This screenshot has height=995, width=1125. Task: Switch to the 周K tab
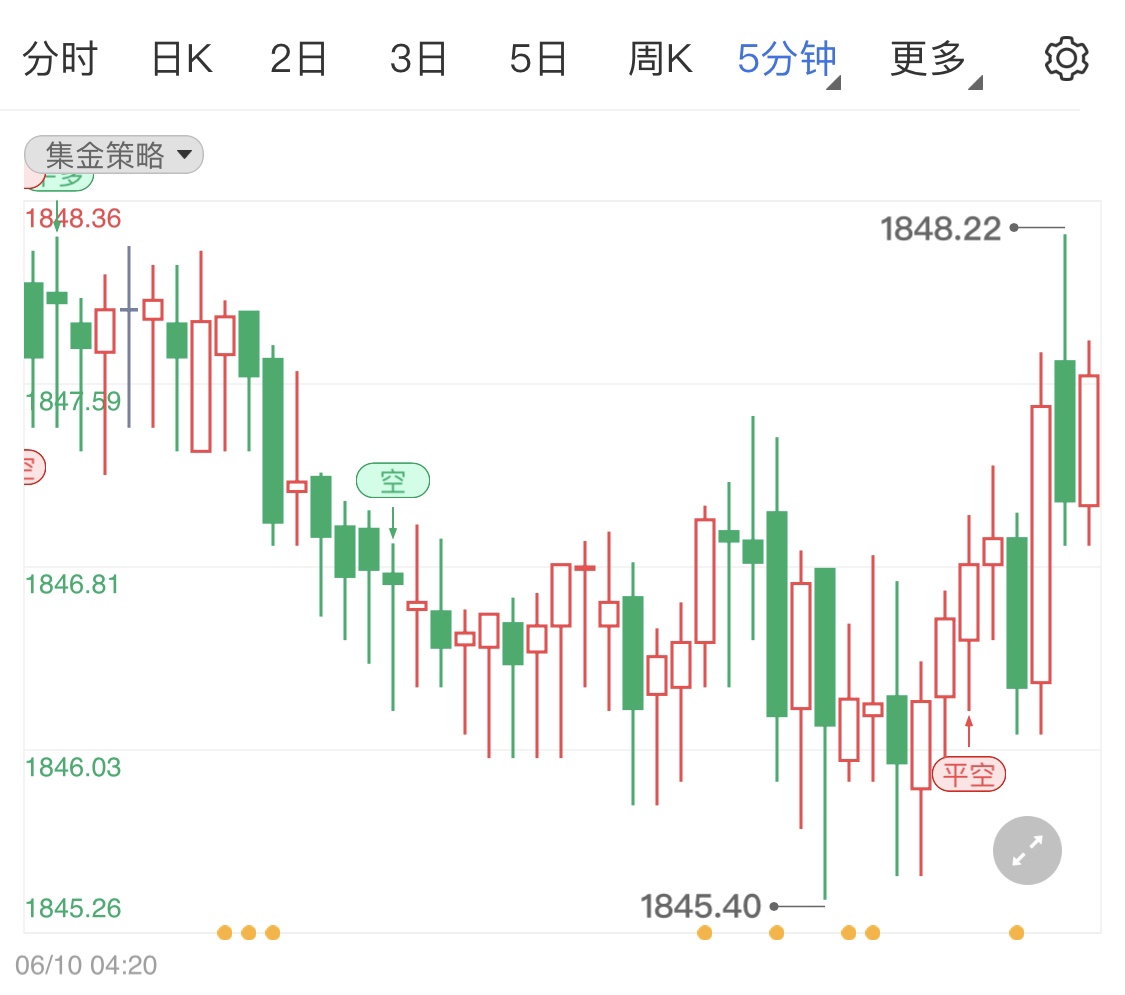[660, 59]
